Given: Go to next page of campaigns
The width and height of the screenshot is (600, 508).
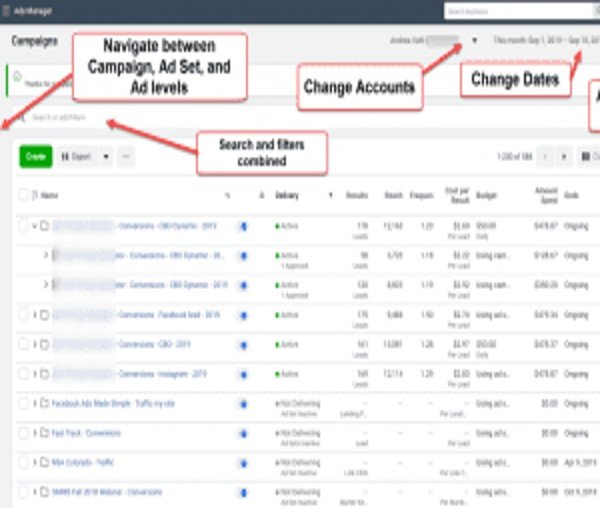Looking at the screenshot, I should [x=564, y=156].
